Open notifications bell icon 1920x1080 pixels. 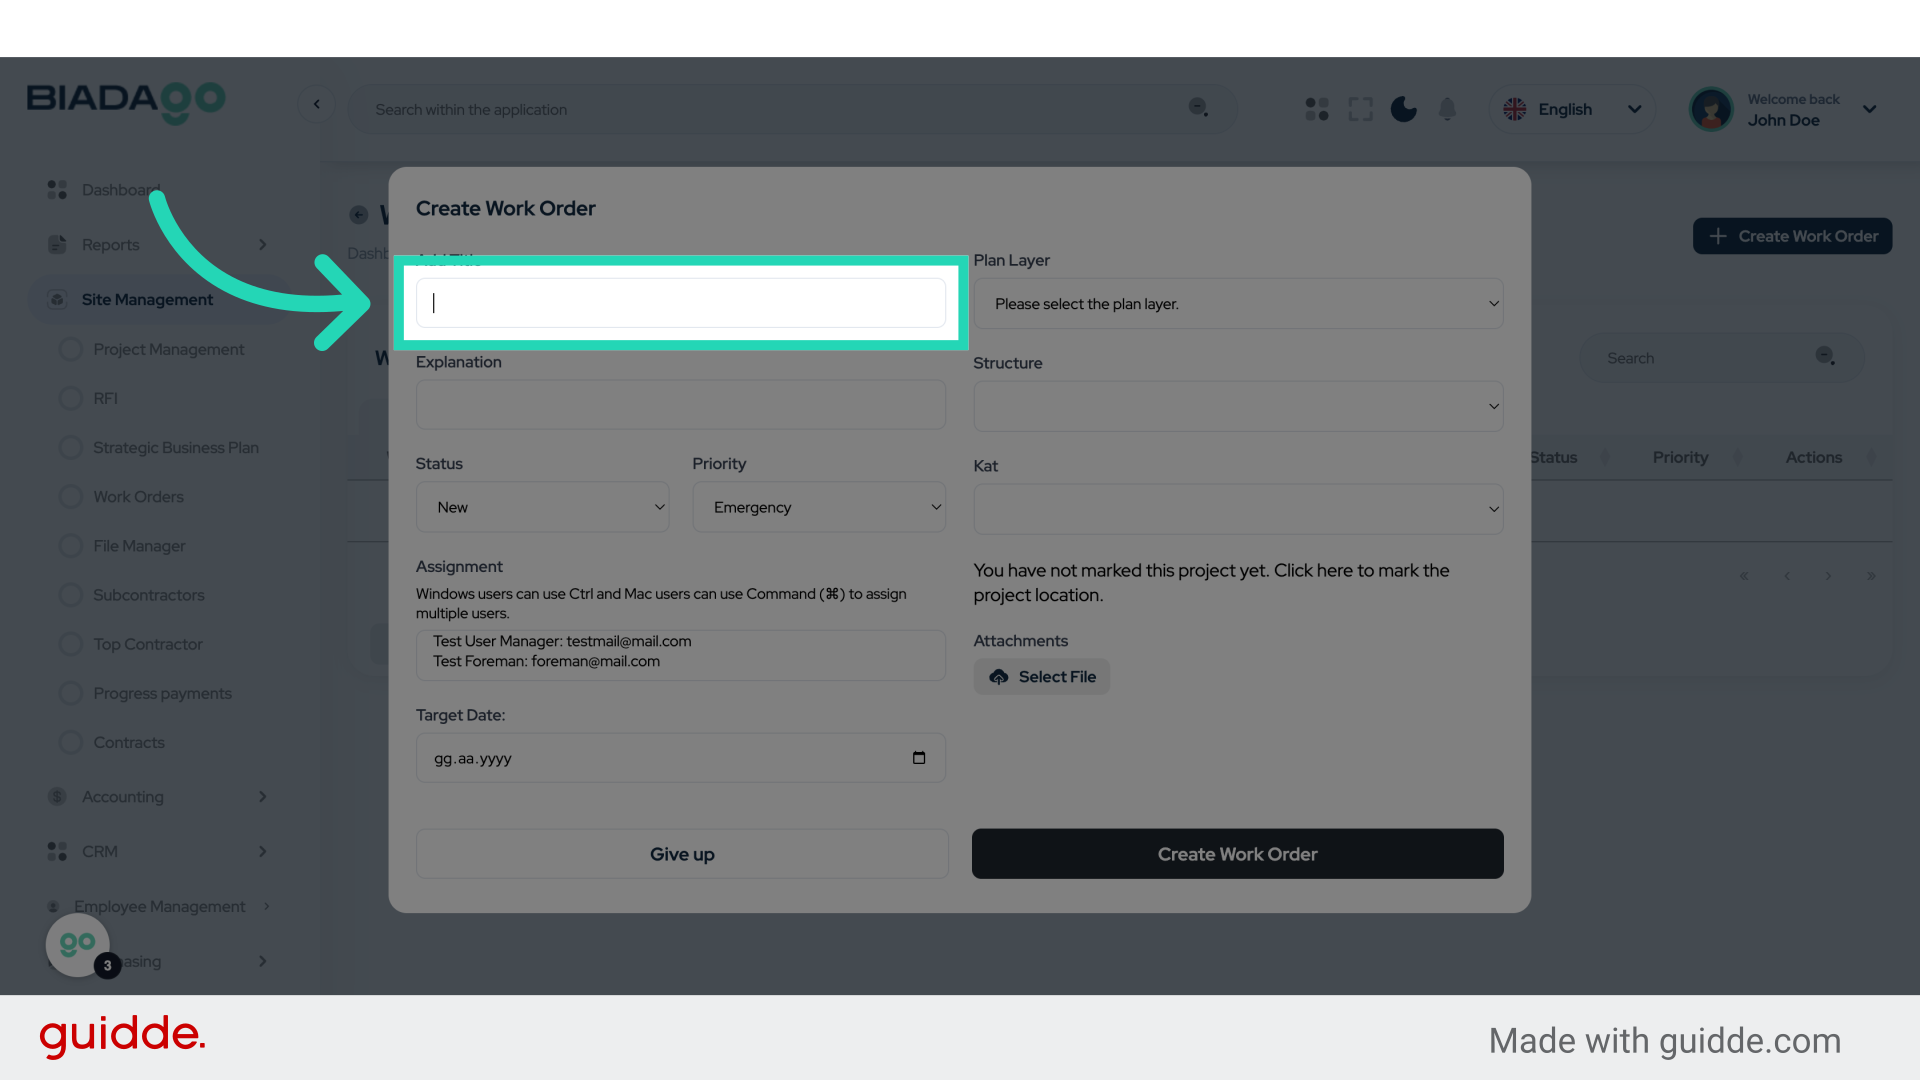[1447, 109]
